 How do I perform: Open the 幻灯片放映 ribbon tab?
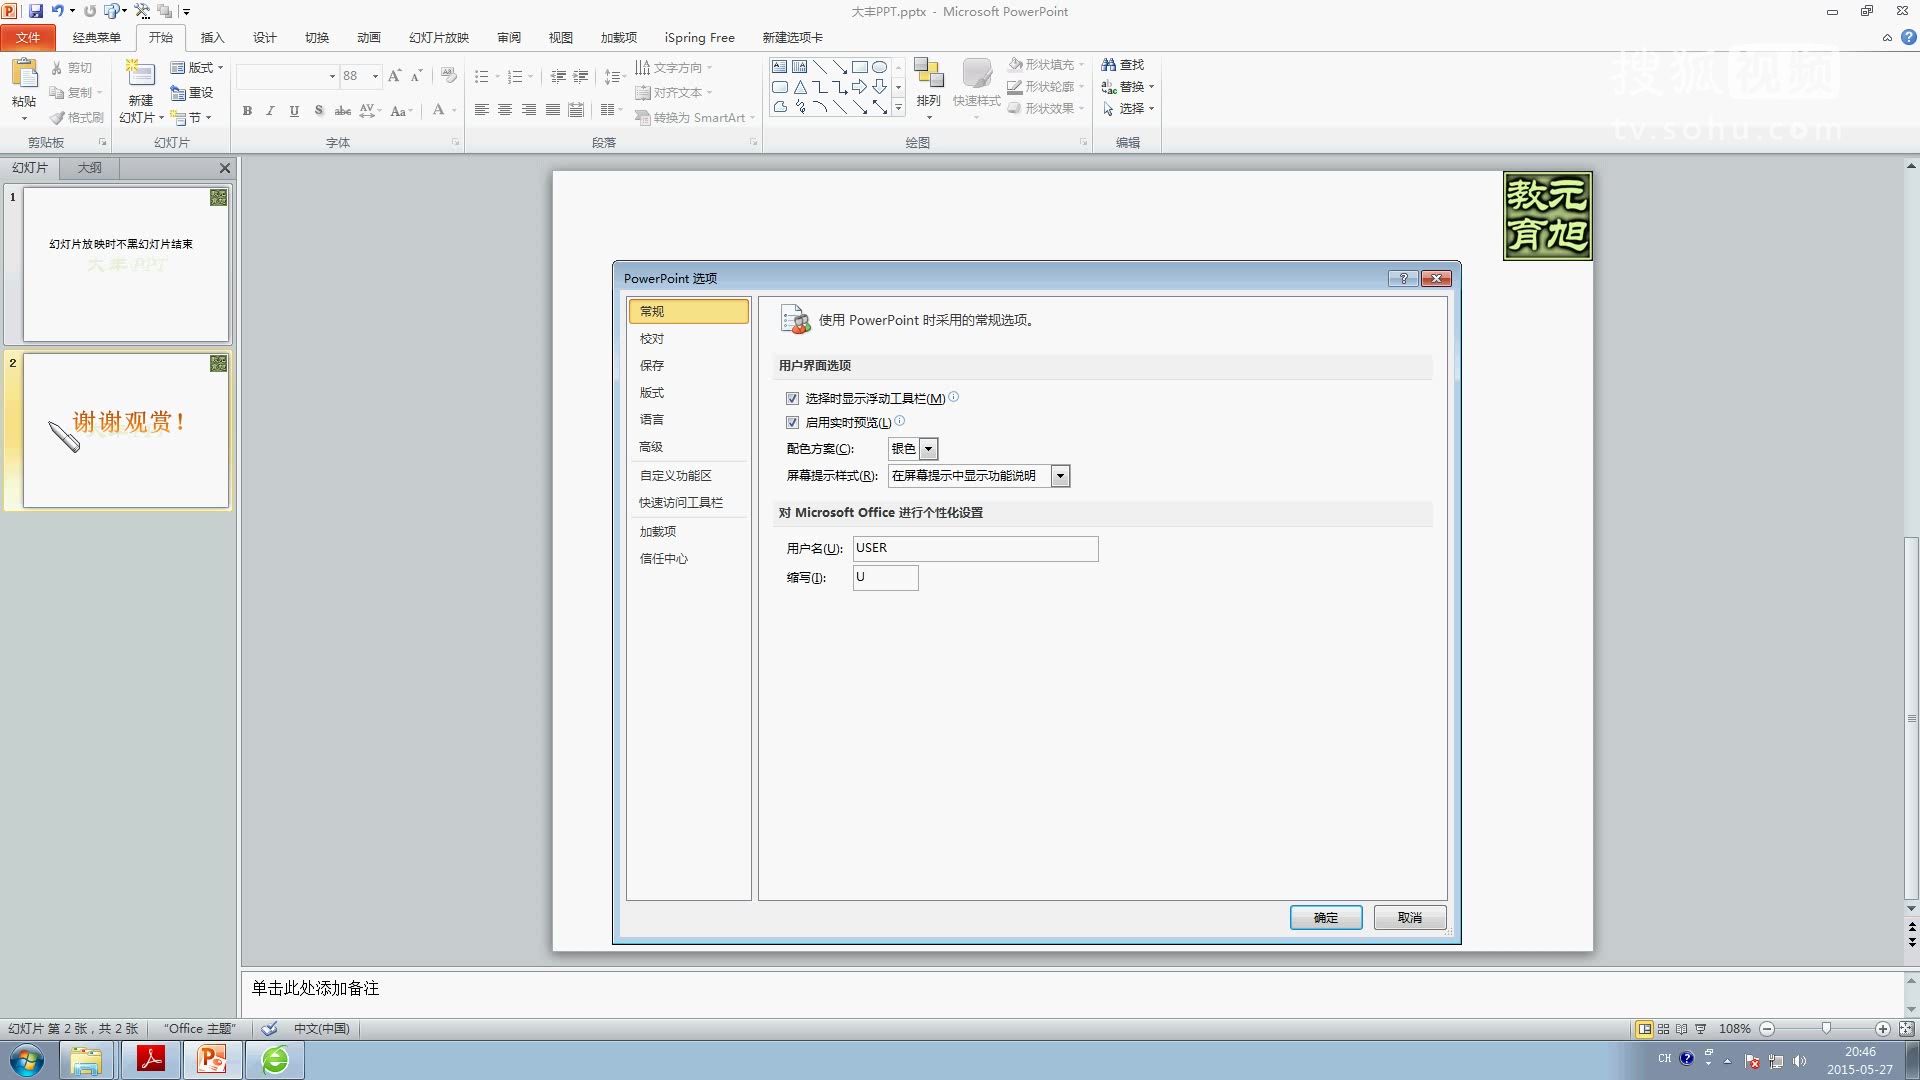point(438,38)
